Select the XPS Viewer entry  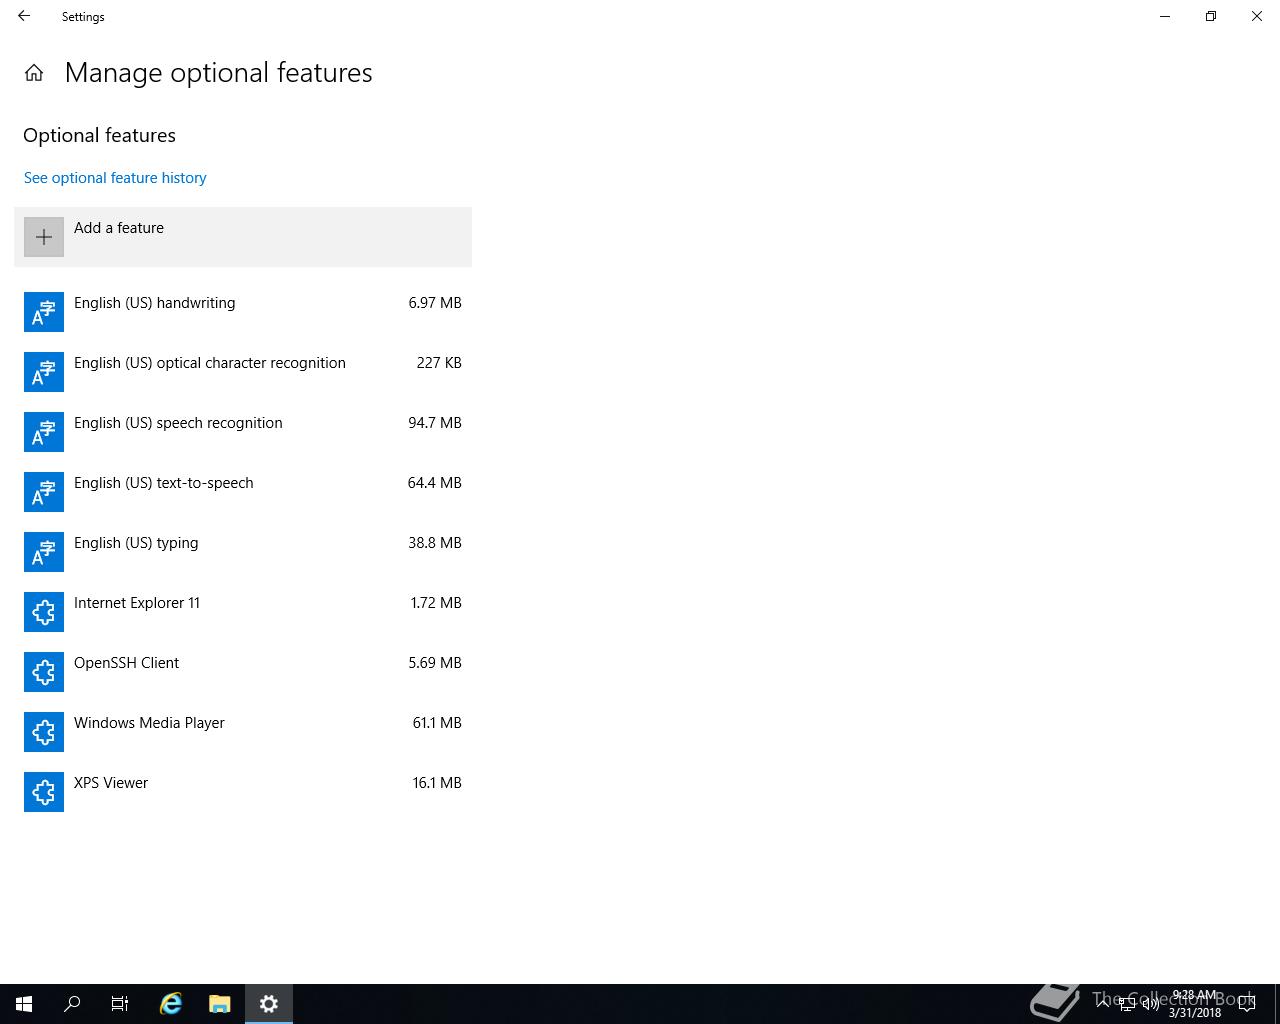pos(243,792)
